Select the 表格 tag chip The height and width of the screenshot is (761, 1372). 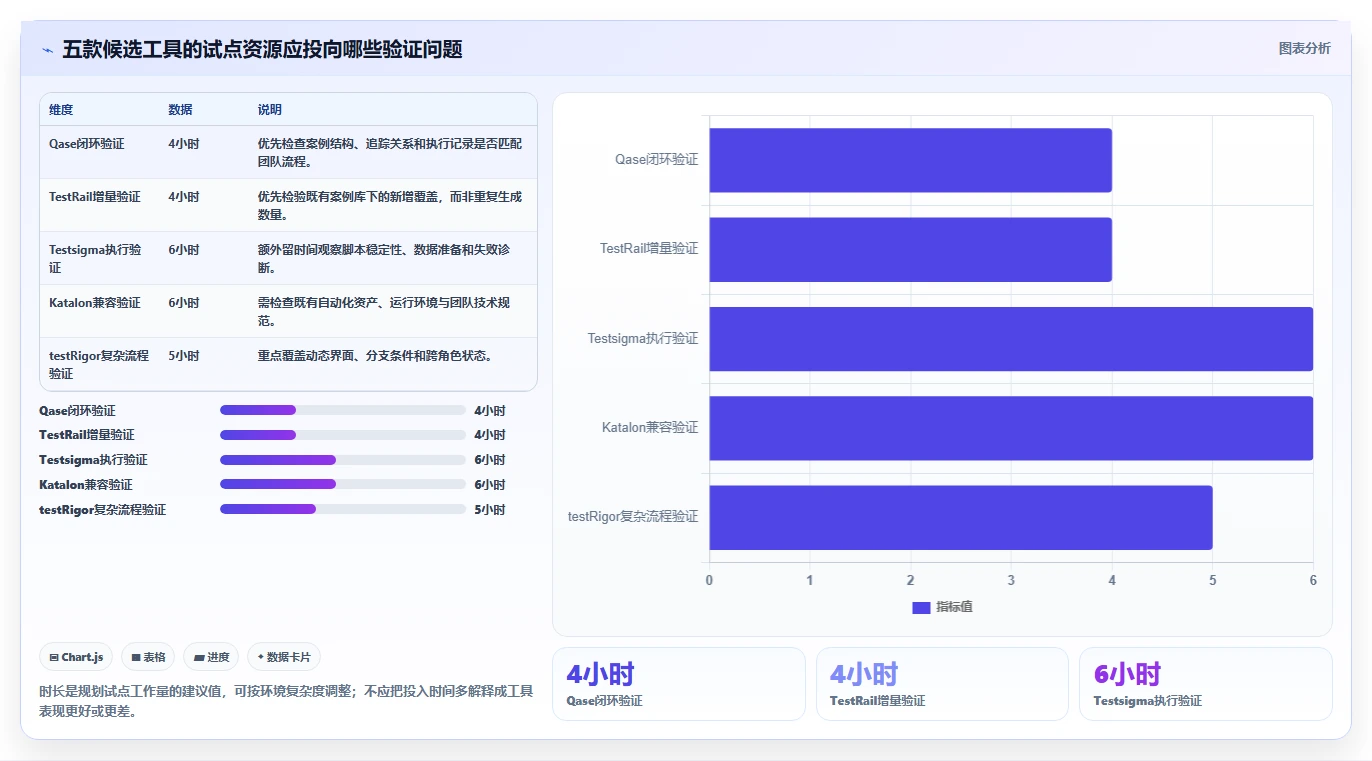(x=148, y=657)
